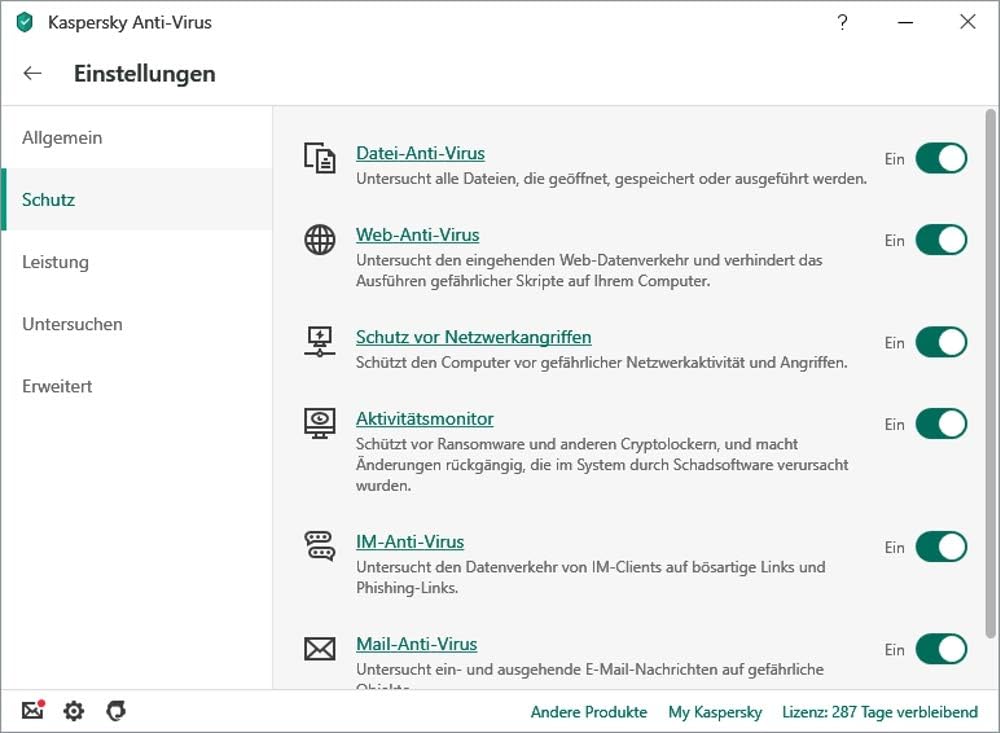Go back using the arrow button
The width and height of the screenshot is (1000, 733).
click(x=33, y=73)
